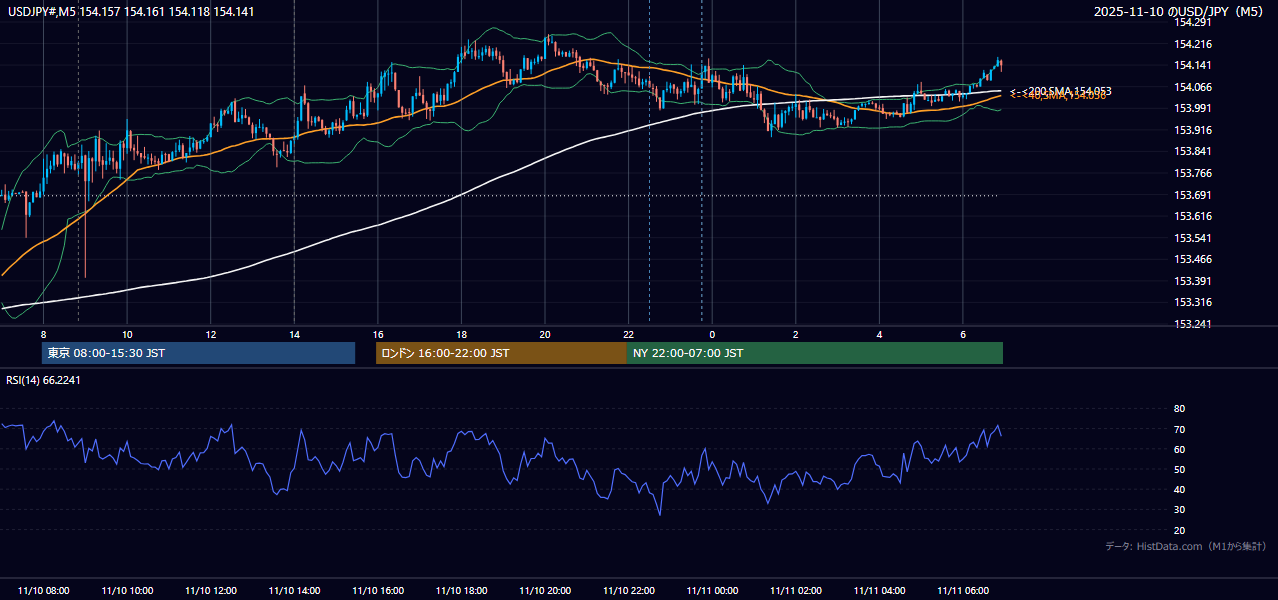Click the RSI scale level 40
The height and width of the screenshot is (600, 1278).
click(x=1179, y=490)
